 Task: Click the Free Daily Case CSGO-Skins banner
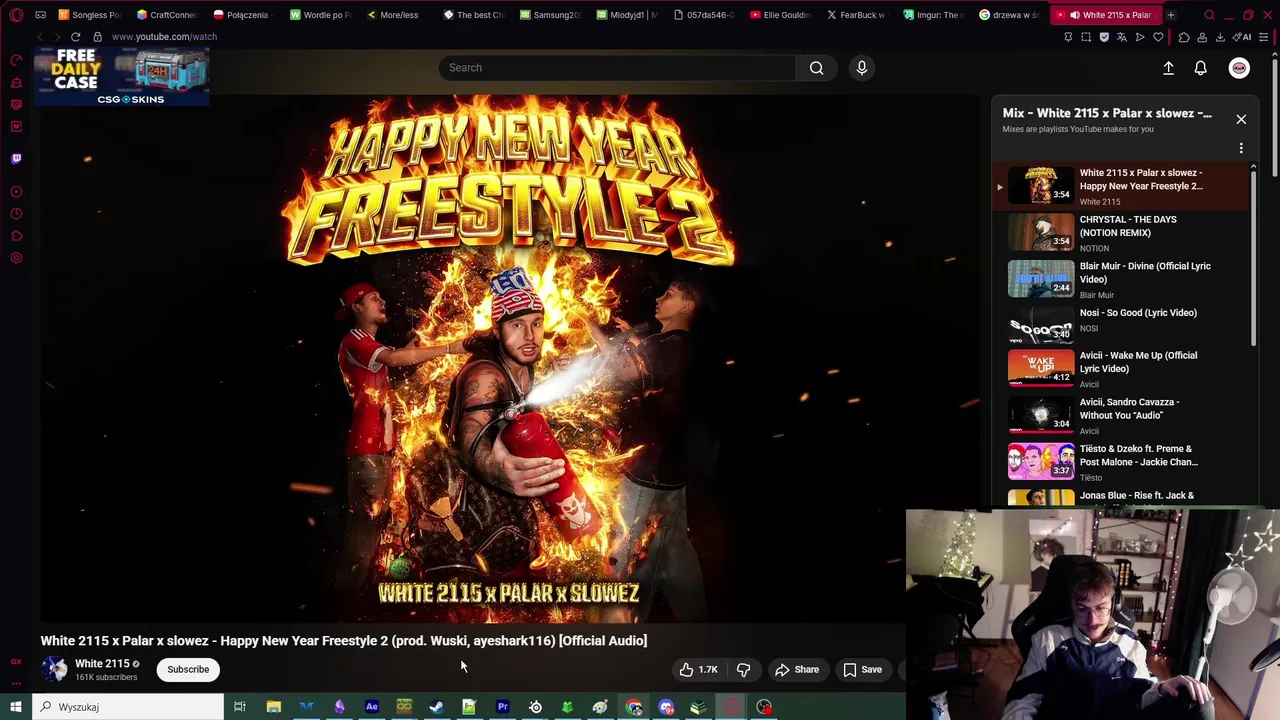tap(122, 76)
